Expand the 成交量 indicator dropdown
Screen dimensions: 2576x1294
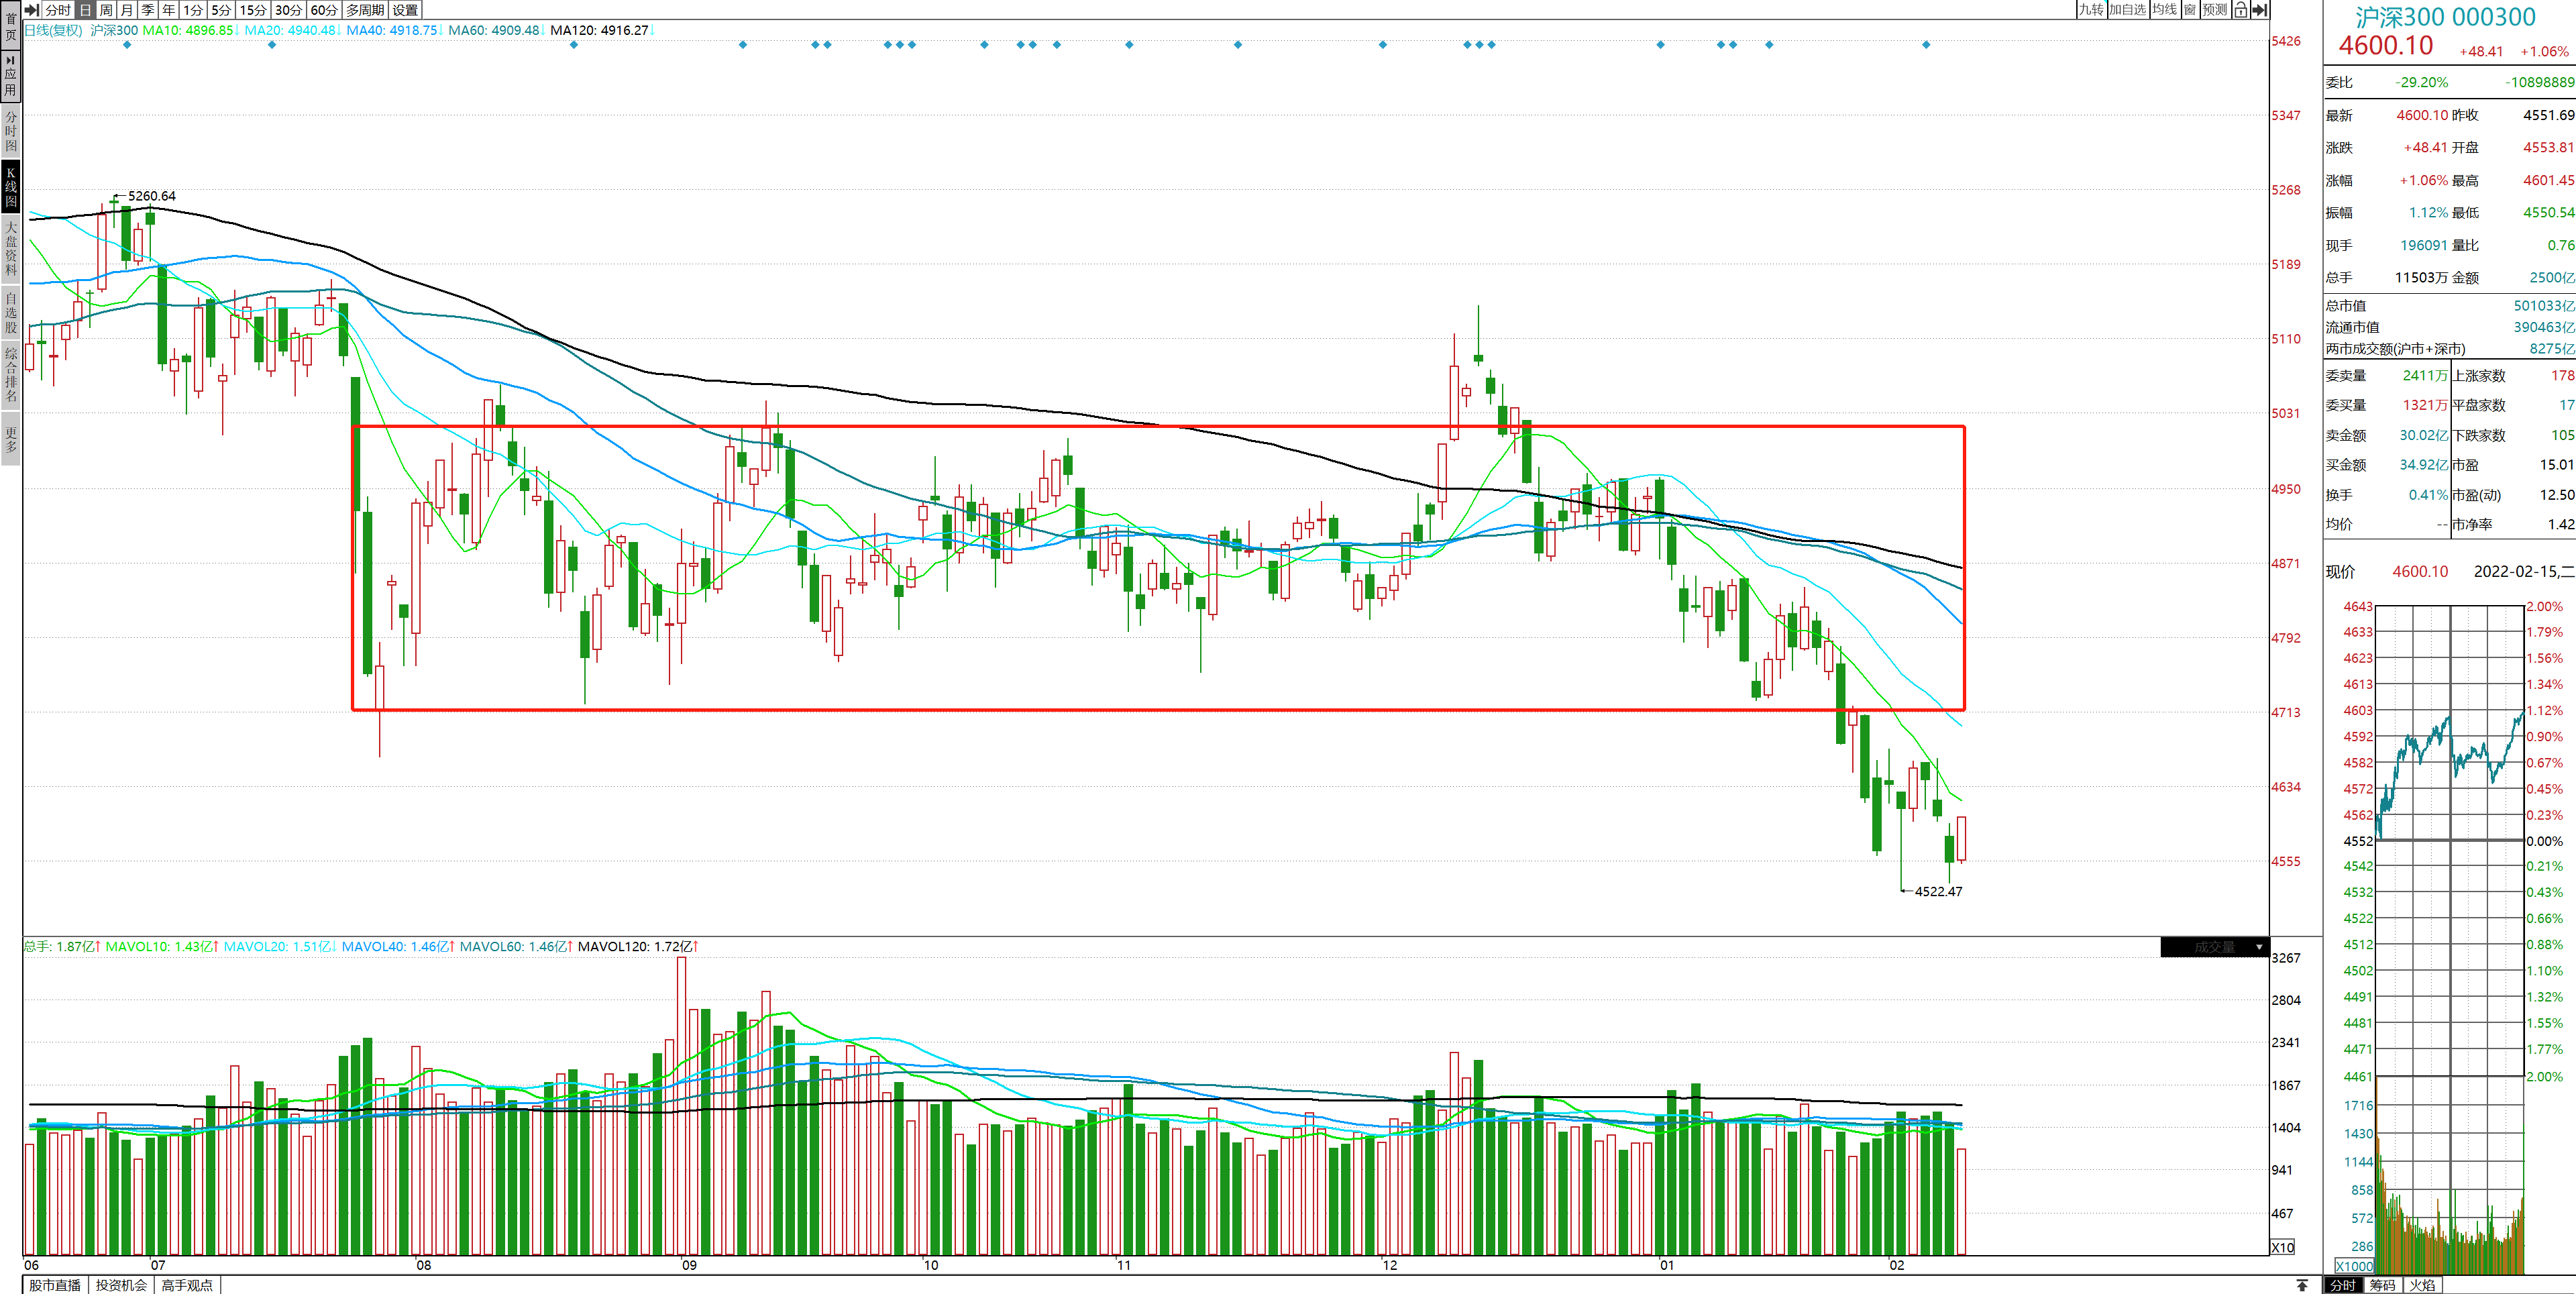2259,947
